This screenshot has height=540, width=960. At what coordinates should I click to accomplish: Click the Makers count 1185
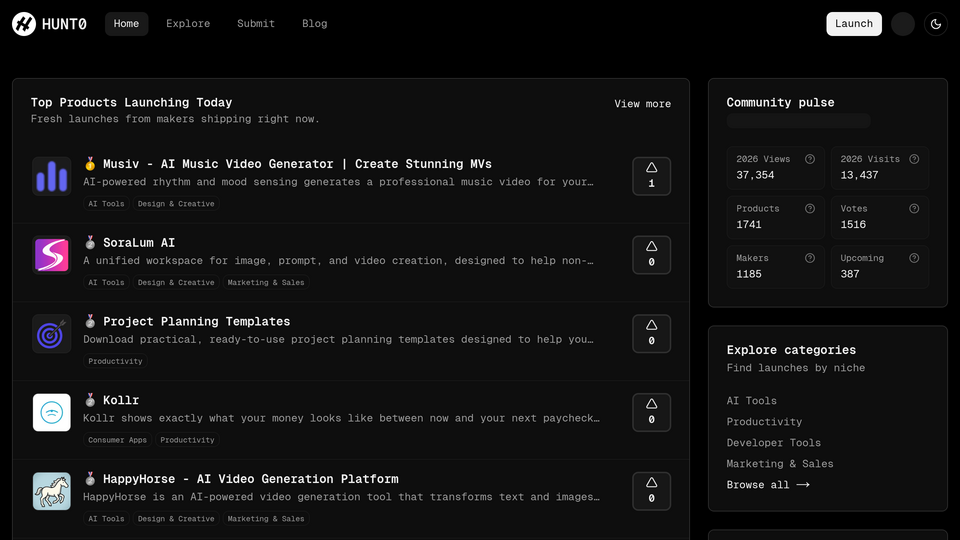(749, 274)
